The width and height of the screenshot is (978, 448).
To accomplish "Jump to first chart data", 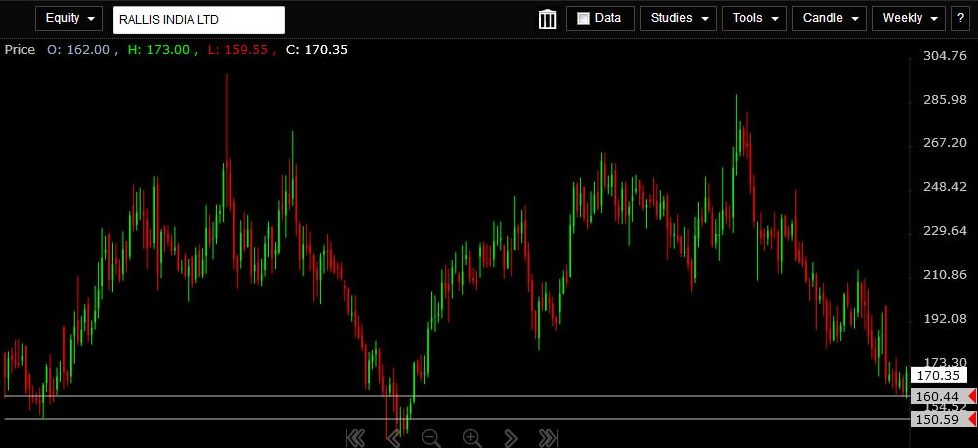I will pyautogui.click(x=354, y=437).
